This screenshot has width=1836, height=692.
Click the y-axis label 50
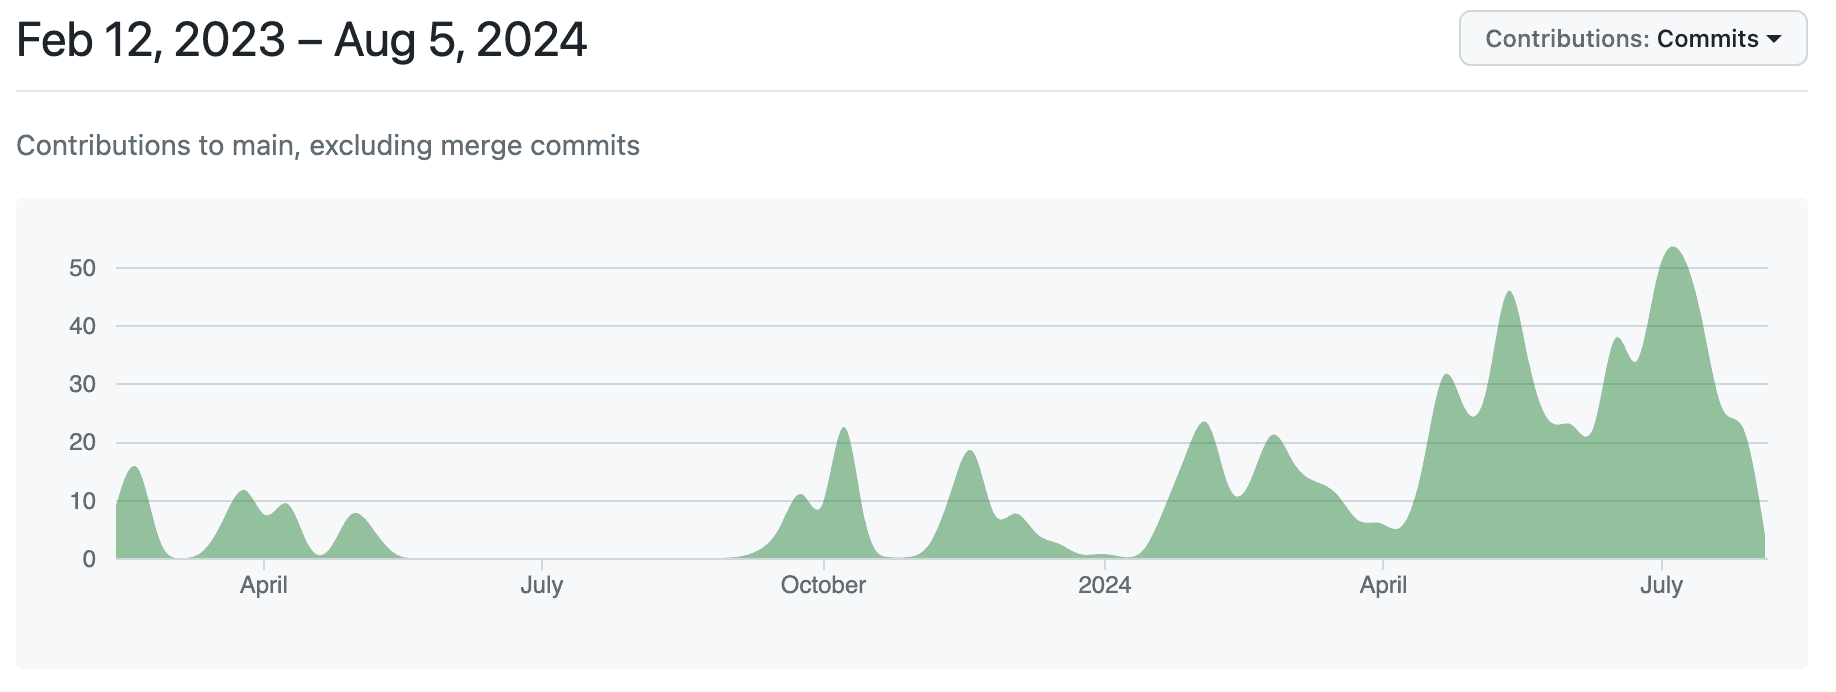(82, 268)
